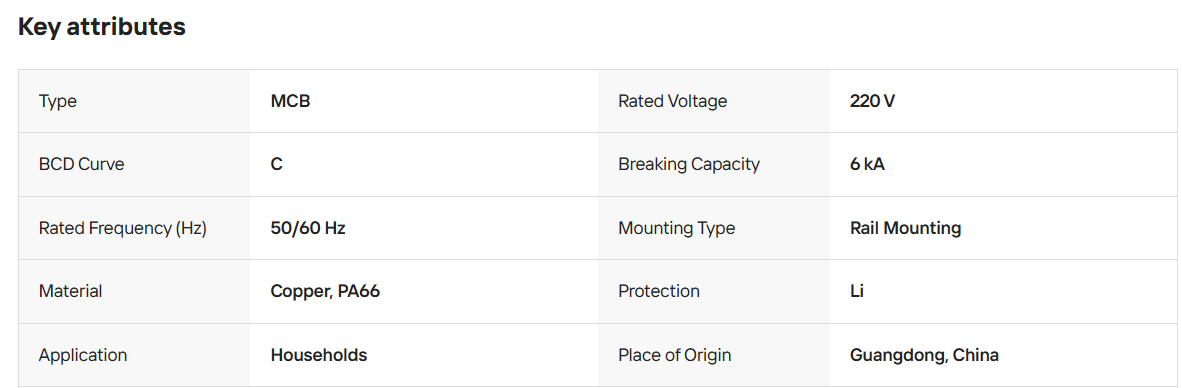The height and width of the screenshot is (388, 1182).
Task: Select the BCD Curve label
Action: [x=81, y=164]
